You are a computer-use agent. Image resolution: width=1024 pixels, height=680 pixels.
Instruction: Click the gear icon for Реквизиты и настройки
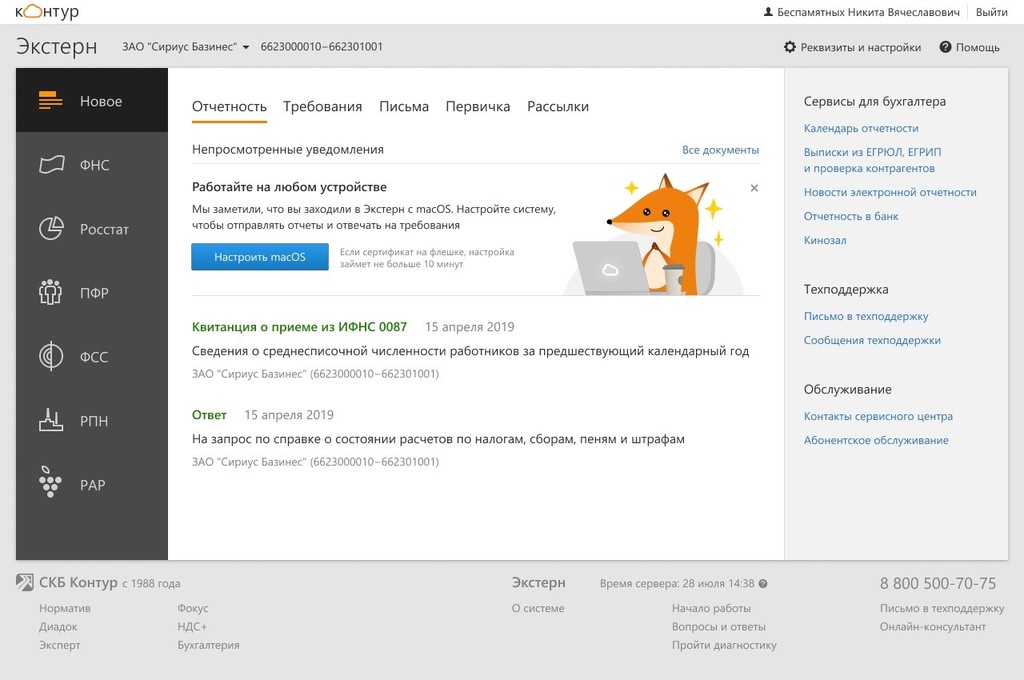click(x=790, y=47)
